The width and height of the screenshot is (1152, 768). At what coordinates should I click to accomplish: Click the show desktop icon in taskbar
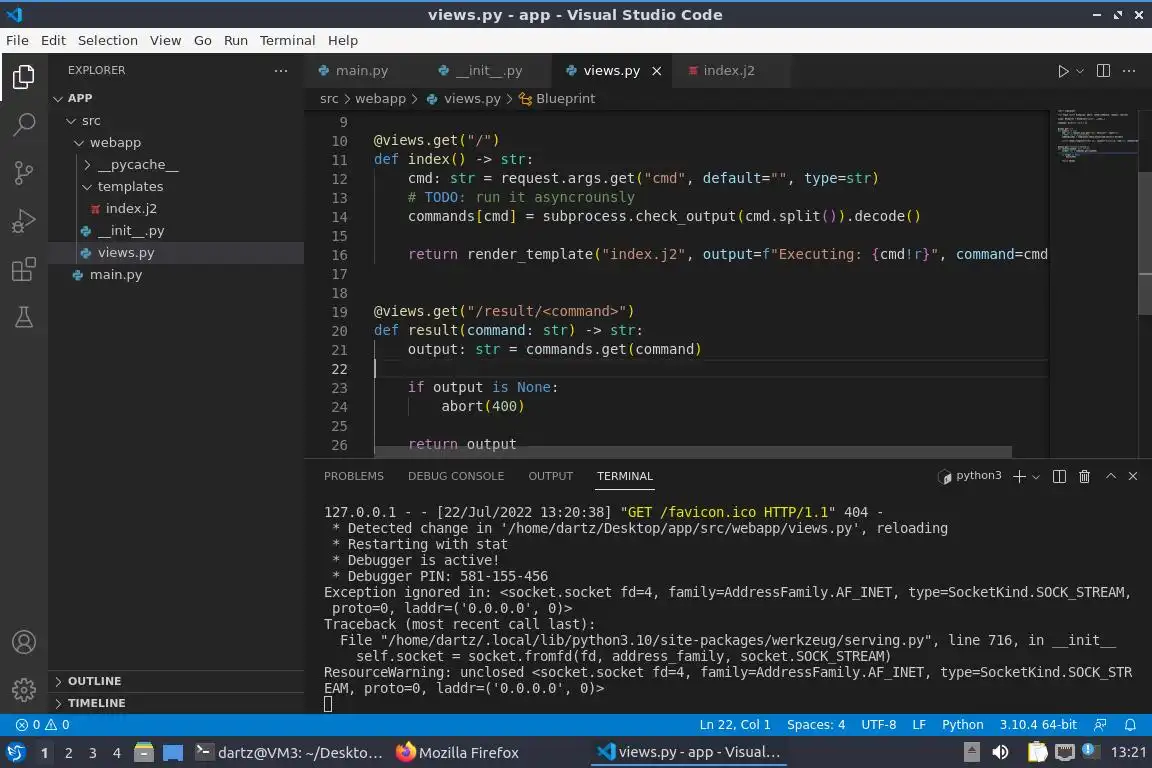pyautogui.click(x=173, y=753)
